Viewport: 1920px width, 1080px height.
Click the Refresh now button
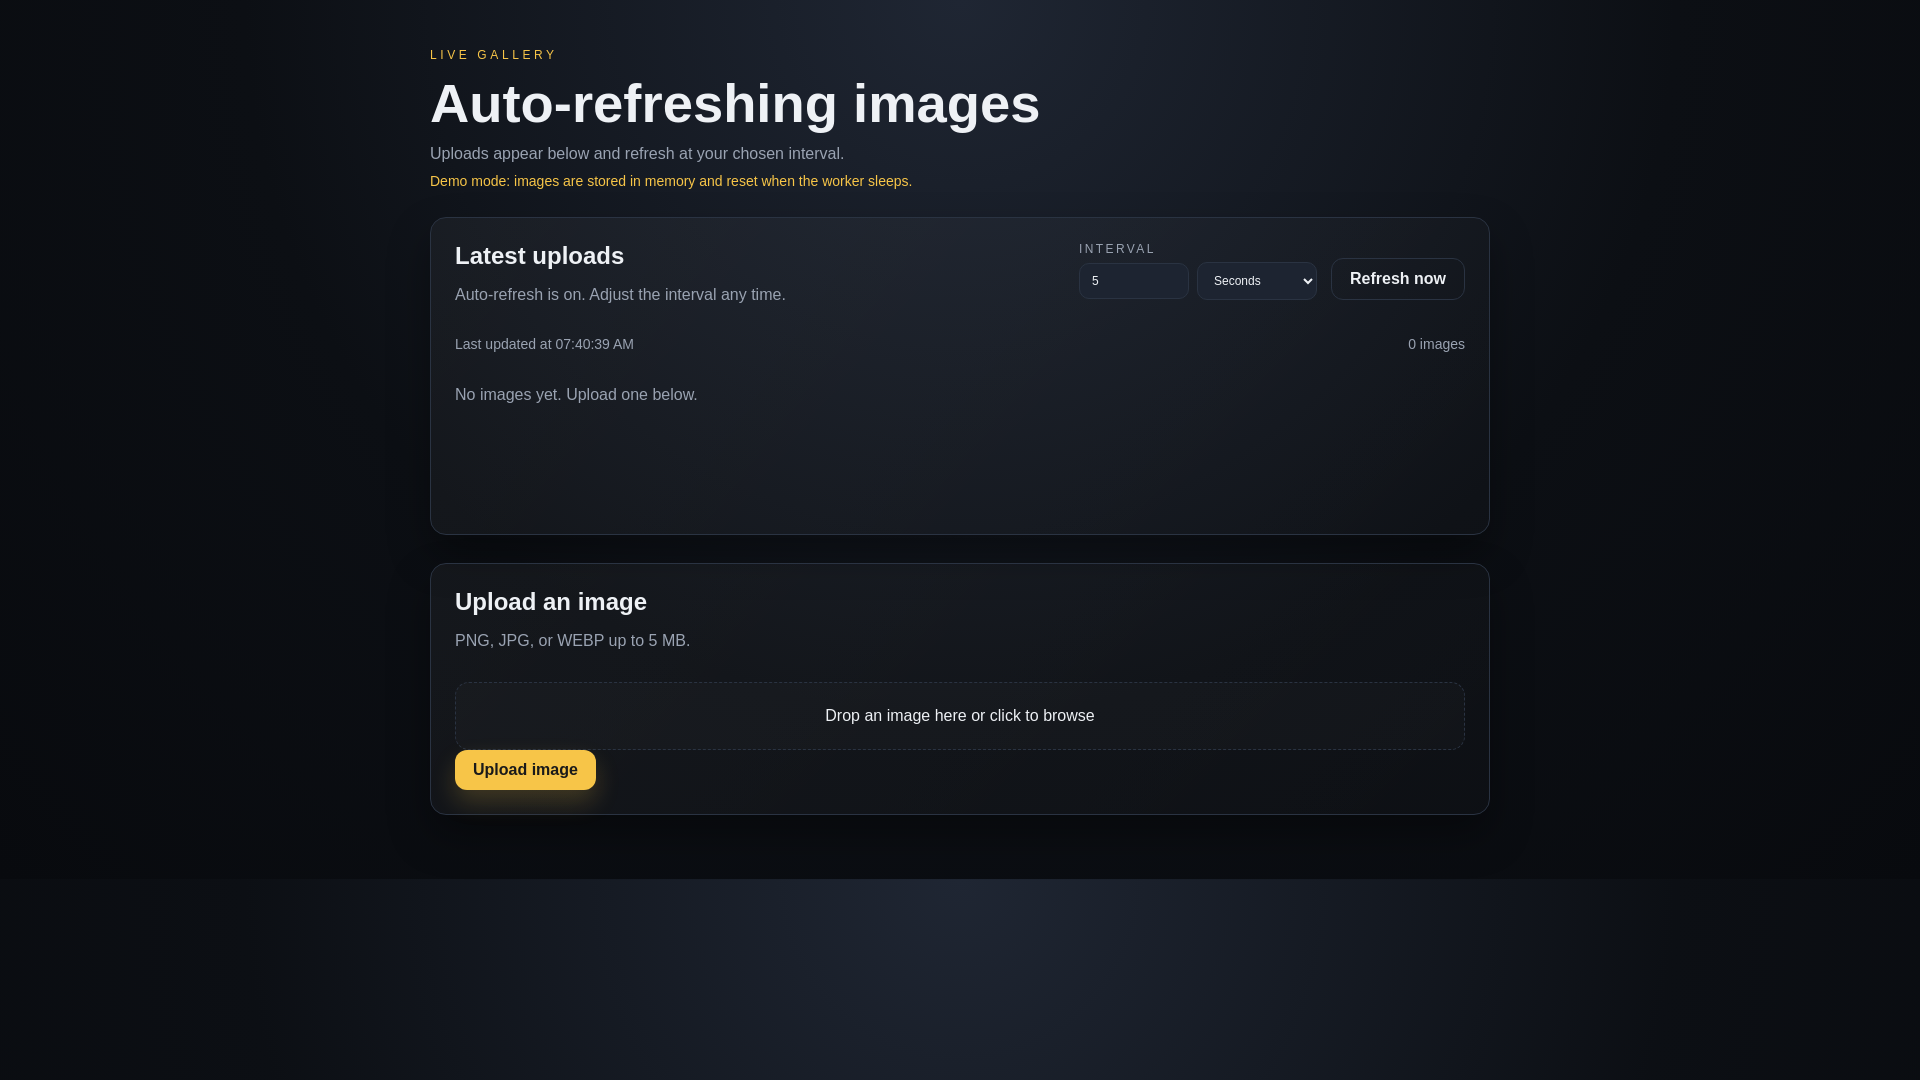(x=1397, y=279)
